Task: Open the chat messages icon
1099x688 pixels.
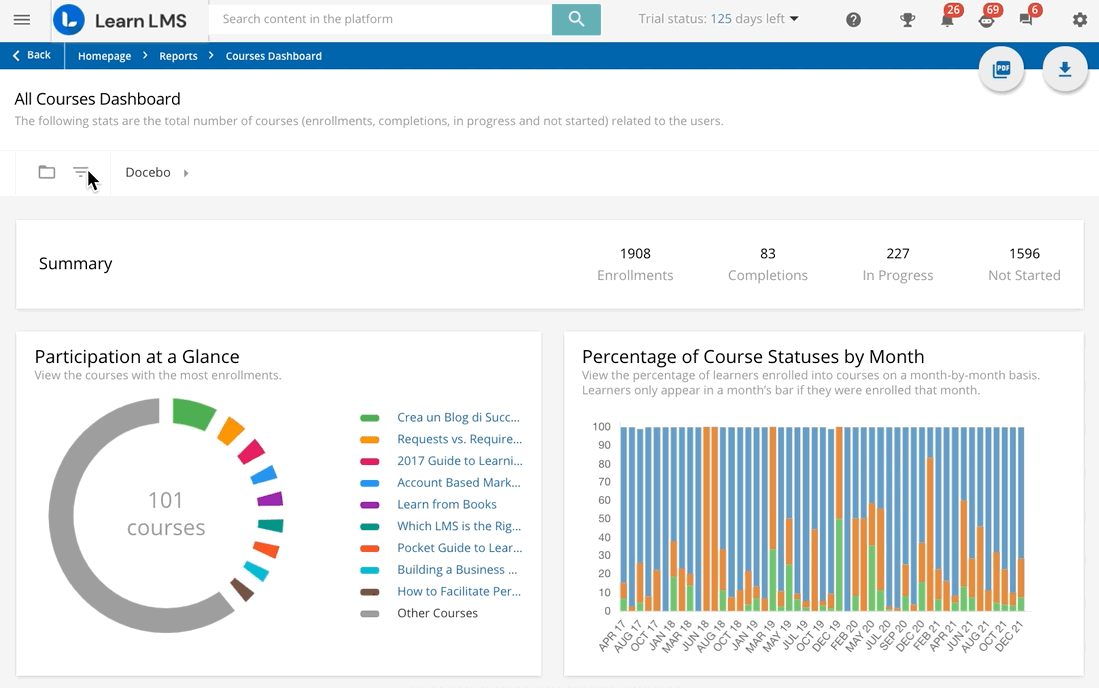Action: coord(1025,20)
